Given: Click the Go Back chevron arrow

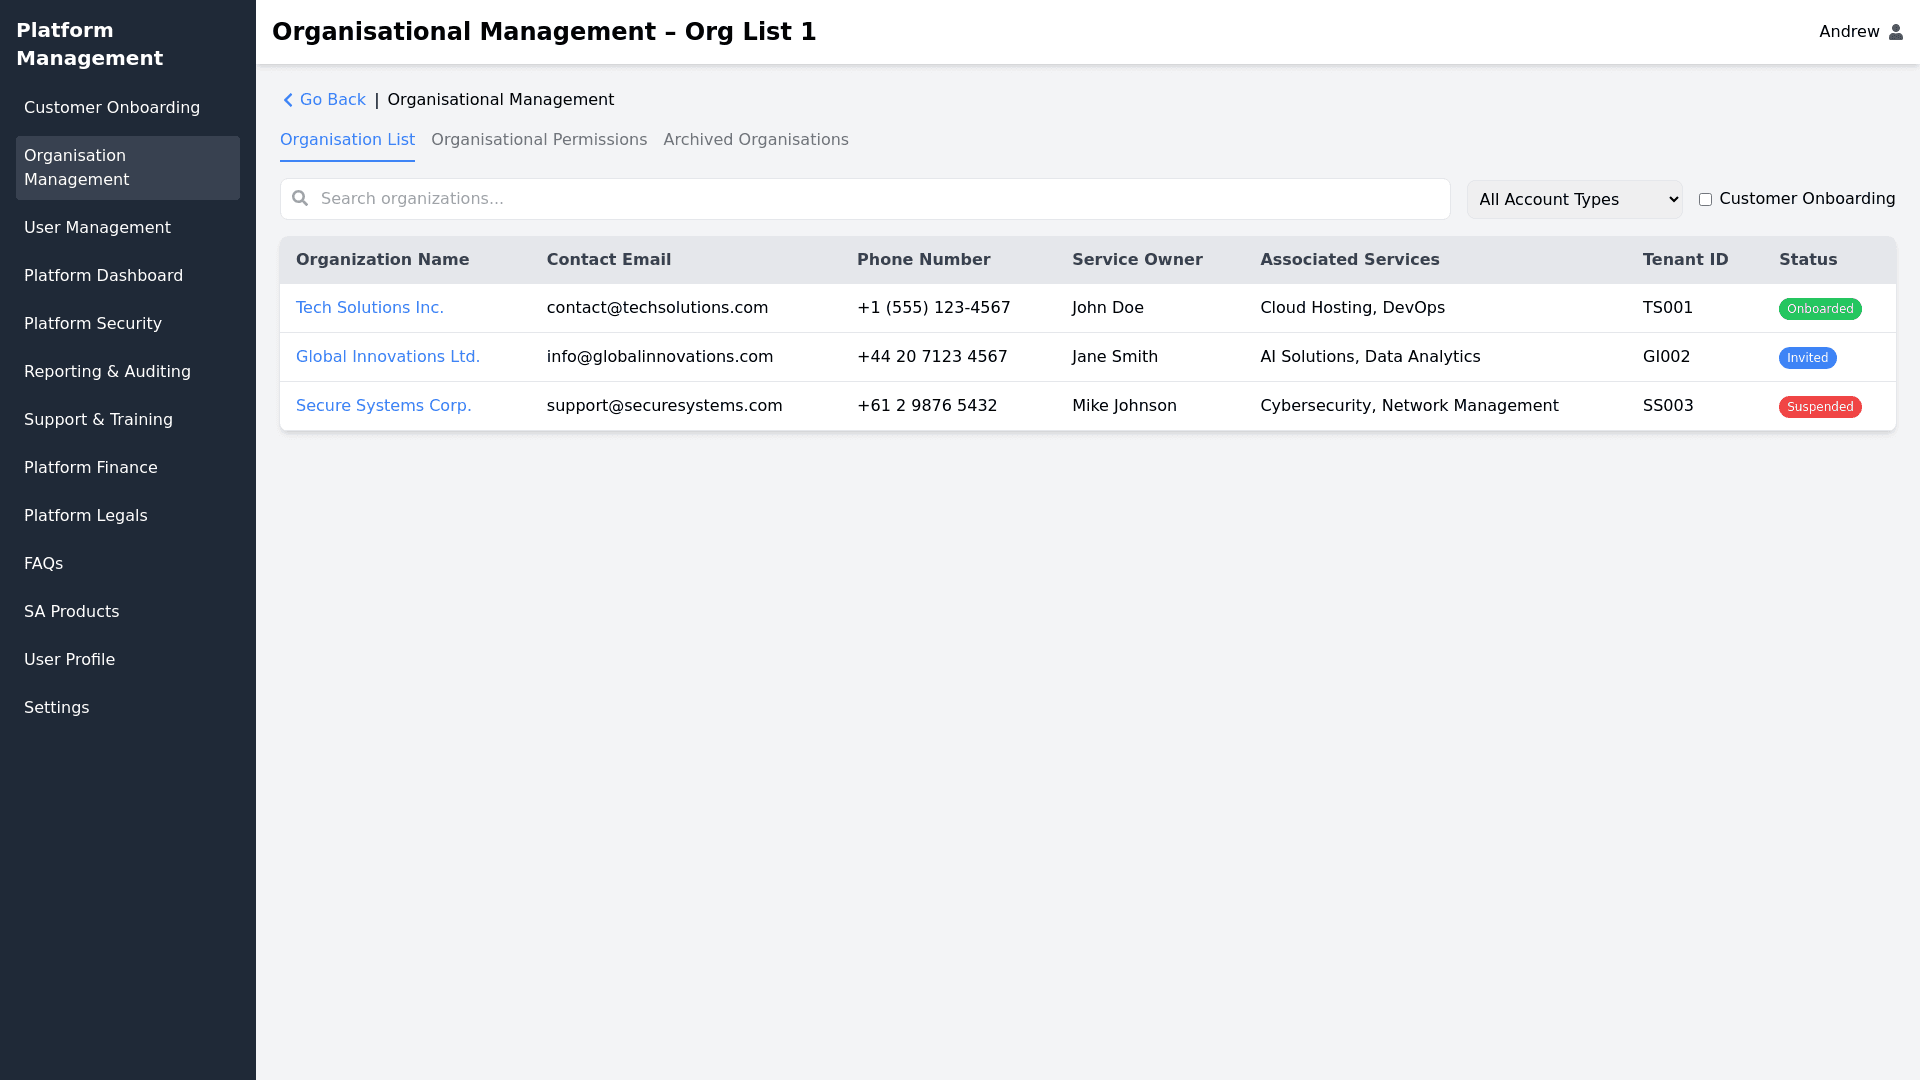Looking at the screenshot, I should point(288,100).
